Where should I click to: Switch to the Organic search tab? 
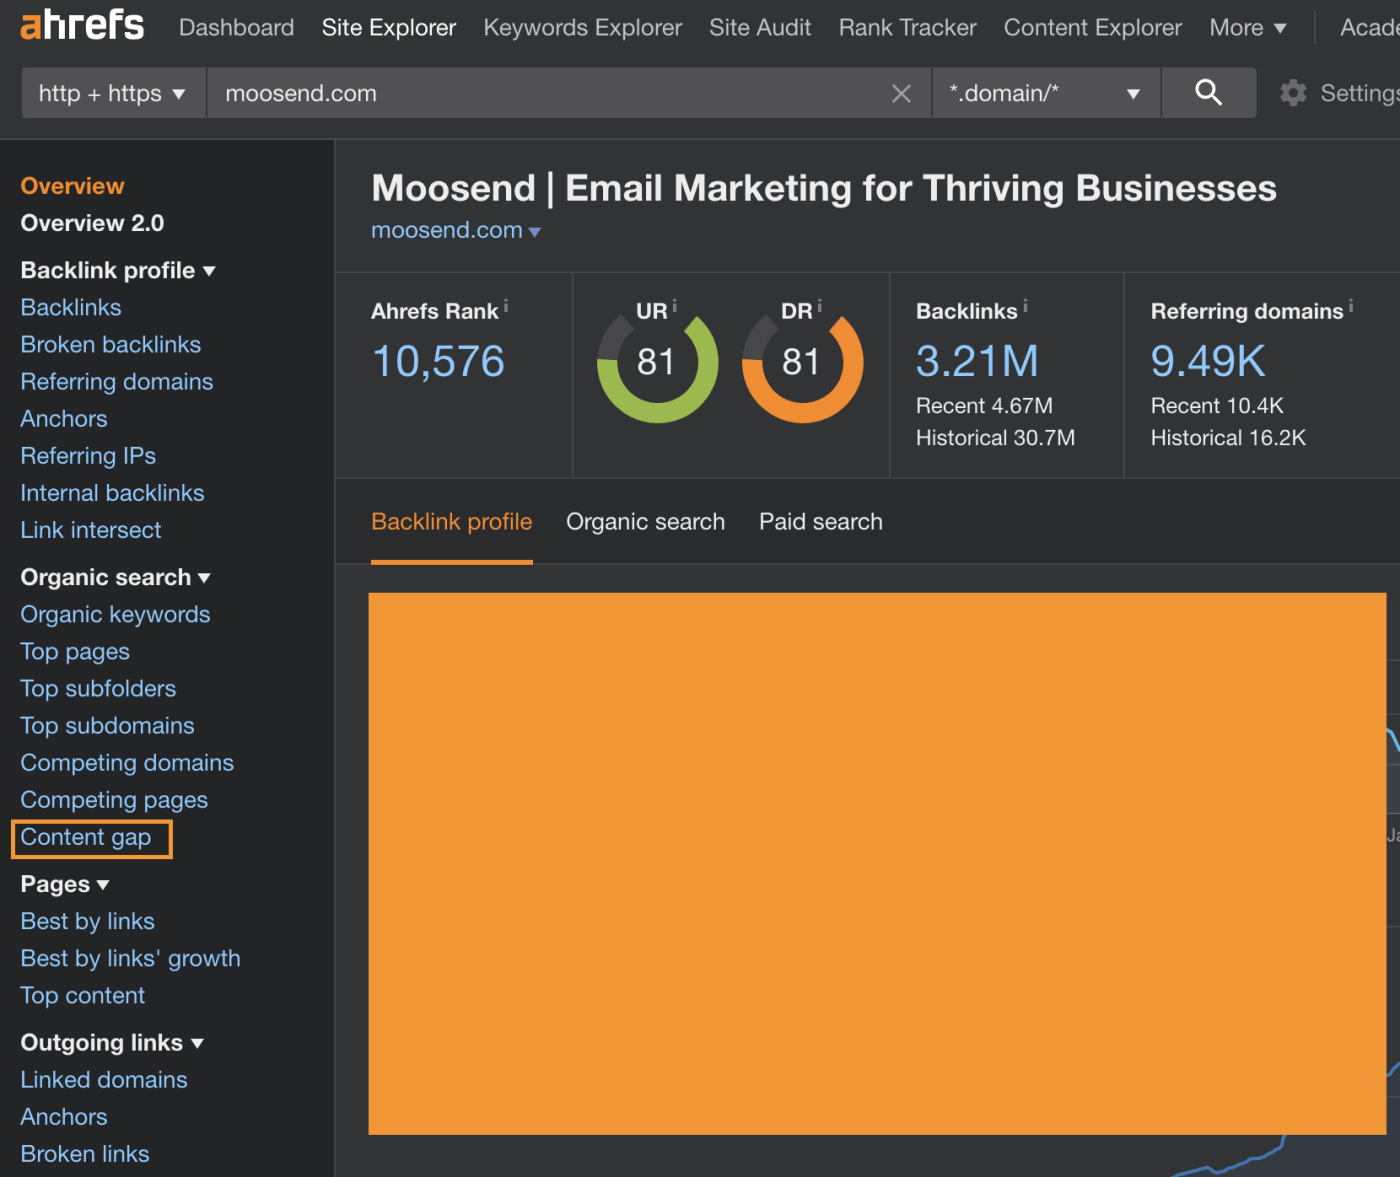click(646, 522)
